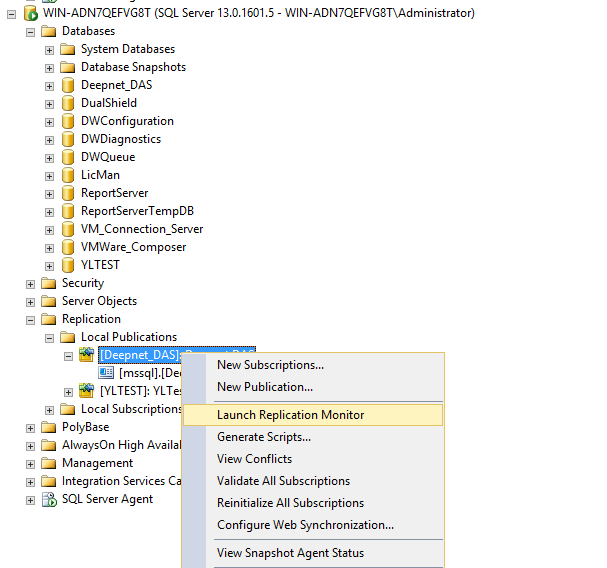
Task: Click the Deepnet_DAS database cylinder icon
Action: pos(68,85)
